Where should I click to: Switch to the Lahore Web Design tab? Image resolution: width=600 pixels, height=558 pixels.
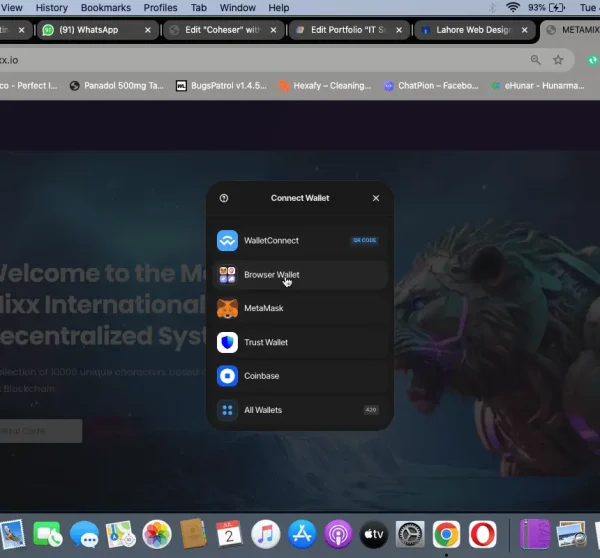point(470,30)
